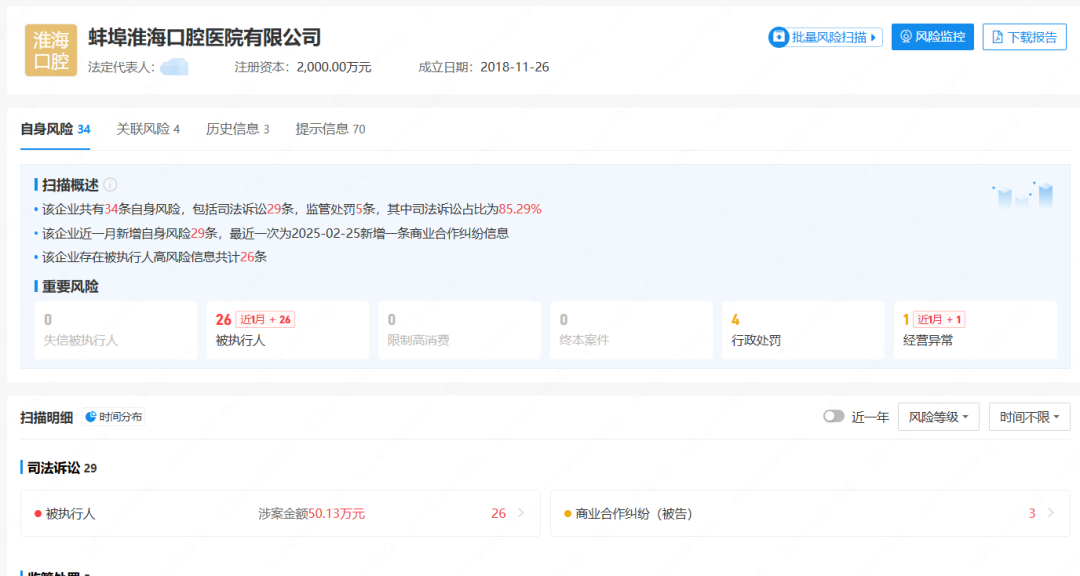Image resolution: width=1080 pixels, height=576 pixels.
Task: Click the 商业合作纠纷（被告）label
Action: coord(634,513)
